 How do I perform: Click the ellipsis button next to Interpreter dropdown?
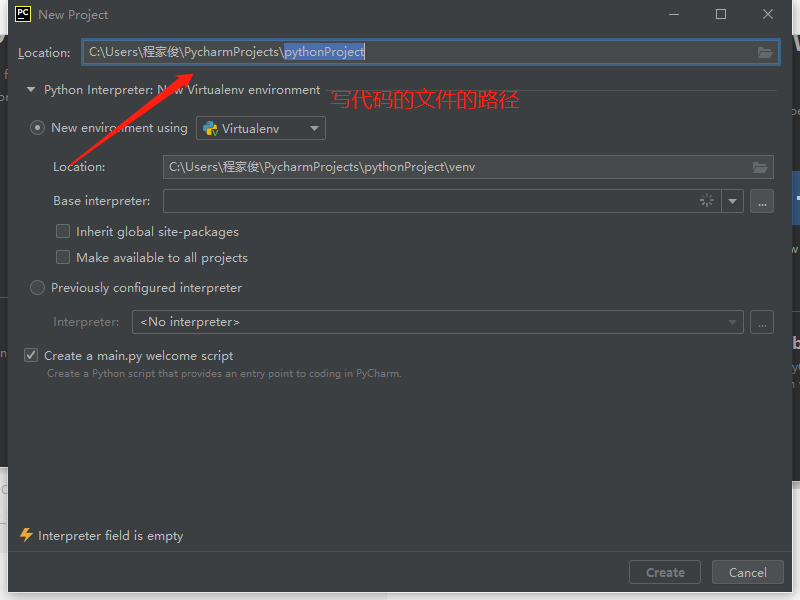[x=762, y=322]
